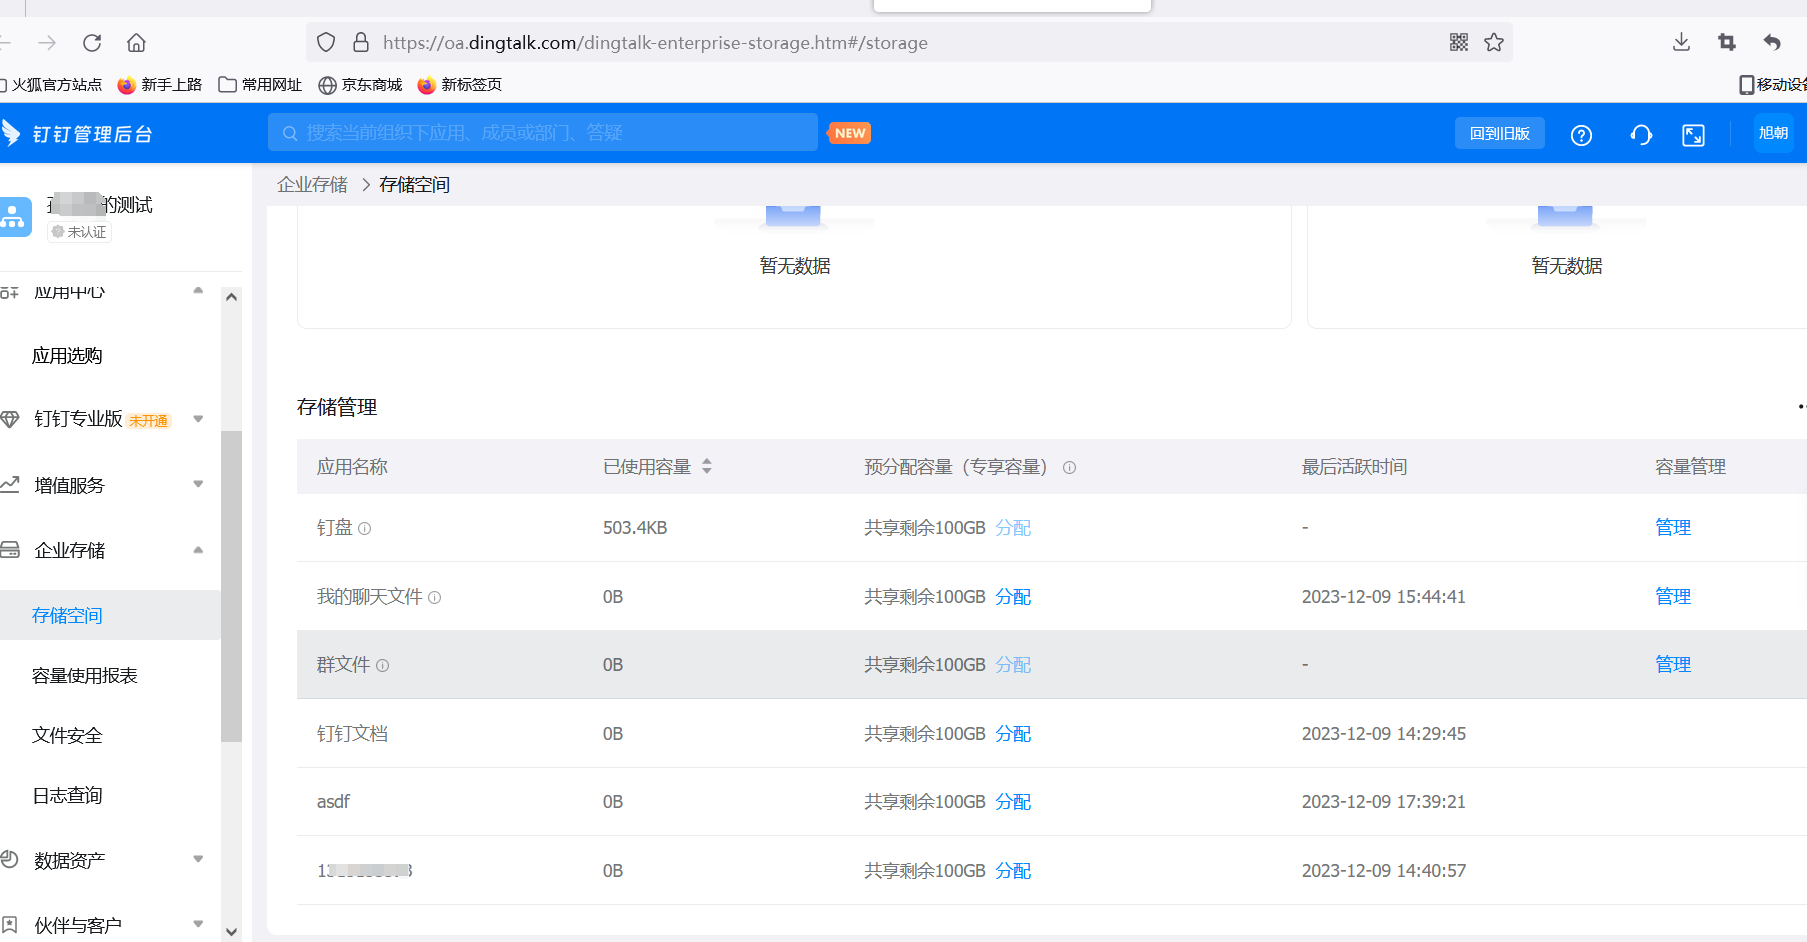This screenshot has width=1807, height=942.
Task: Click the browser reload button
Action: (x=92, y=43)
